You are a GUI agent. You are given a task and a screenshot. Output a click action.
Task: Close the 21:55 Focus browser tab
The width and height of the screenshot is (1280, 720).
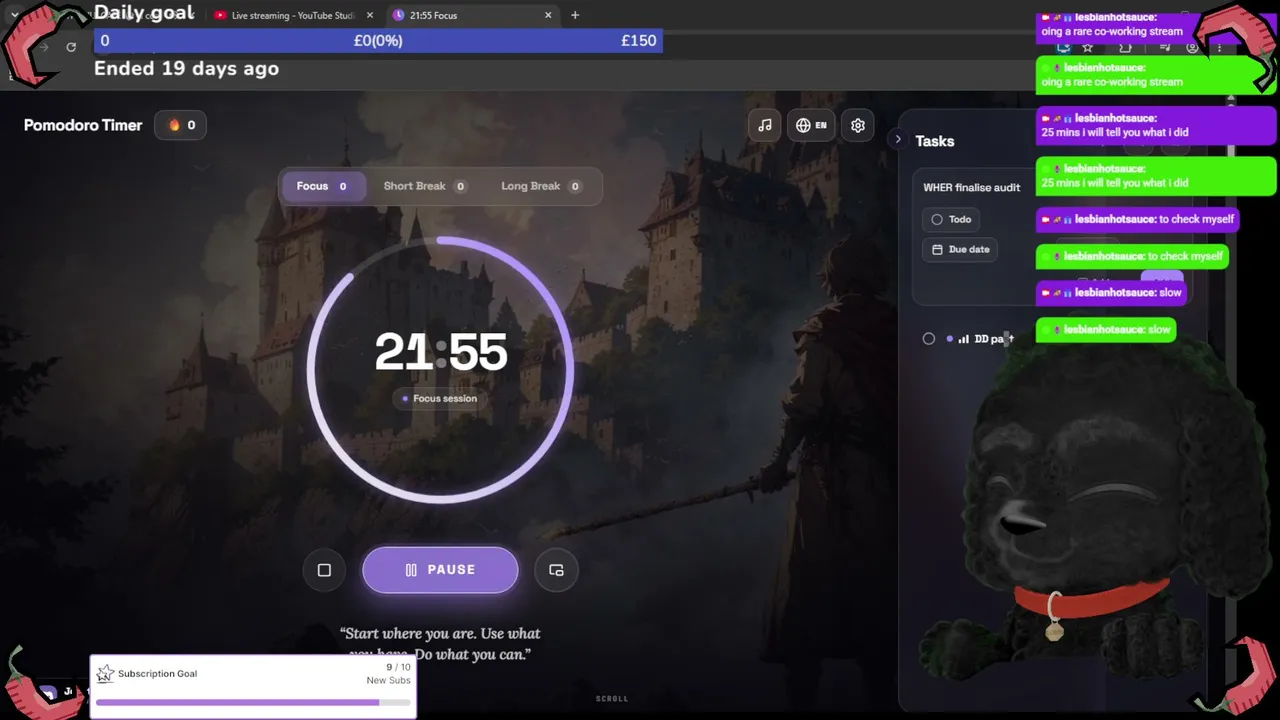548,15
